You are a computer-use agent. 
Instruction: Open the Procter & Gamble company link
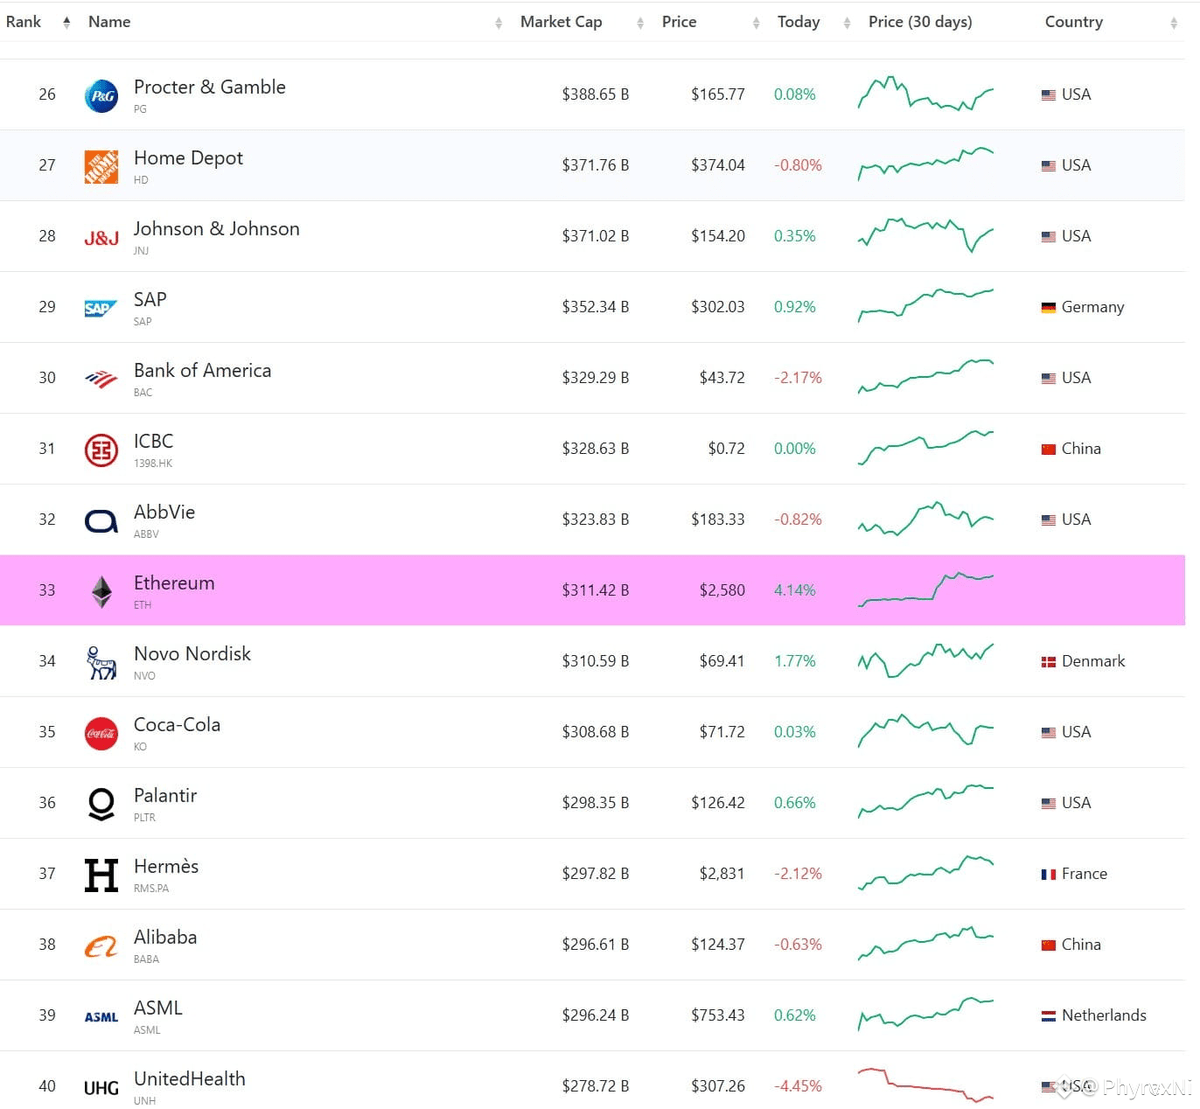[x=209, y=87]
